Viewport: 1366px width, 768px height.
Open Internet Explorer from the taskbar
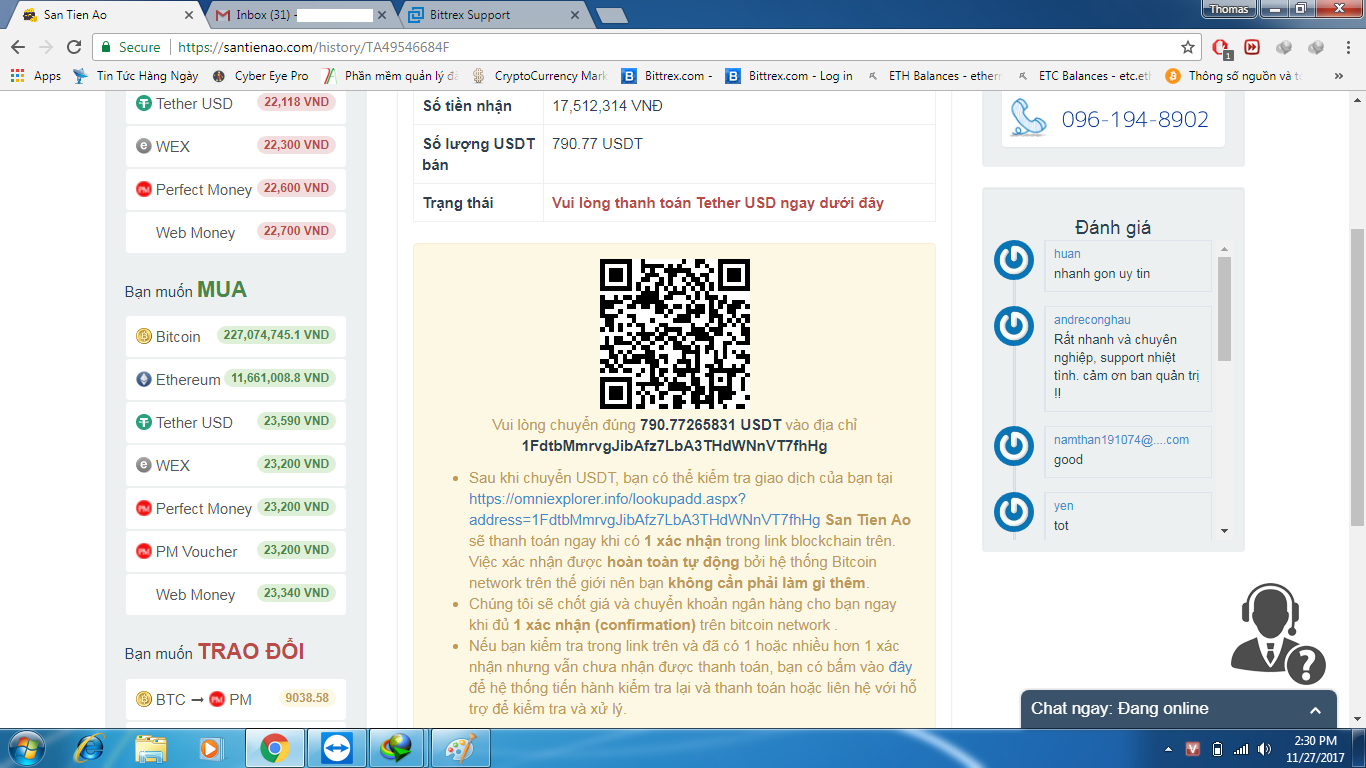(89, 748)
